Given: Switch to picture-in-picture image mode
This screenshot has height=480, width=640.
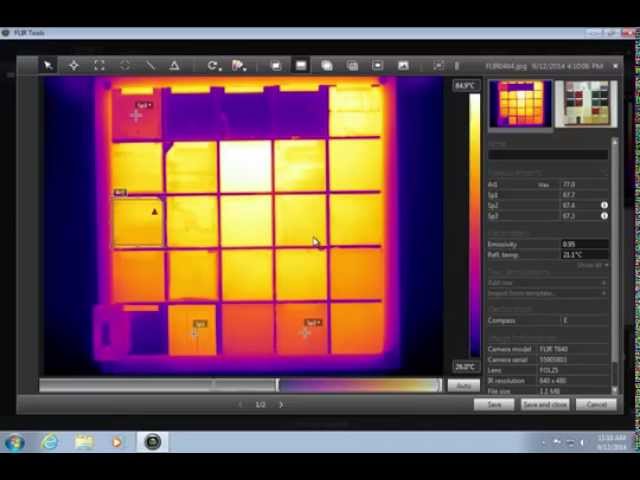Looking at the screenshot, I should (x=378, y=65).
